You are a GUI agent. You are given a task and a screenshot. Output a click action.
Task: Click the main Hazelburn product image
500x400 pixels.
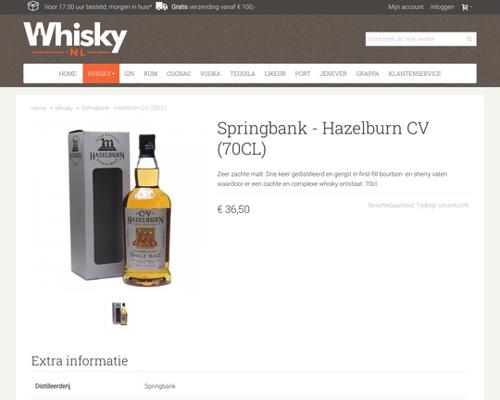(x=120, y=208)
